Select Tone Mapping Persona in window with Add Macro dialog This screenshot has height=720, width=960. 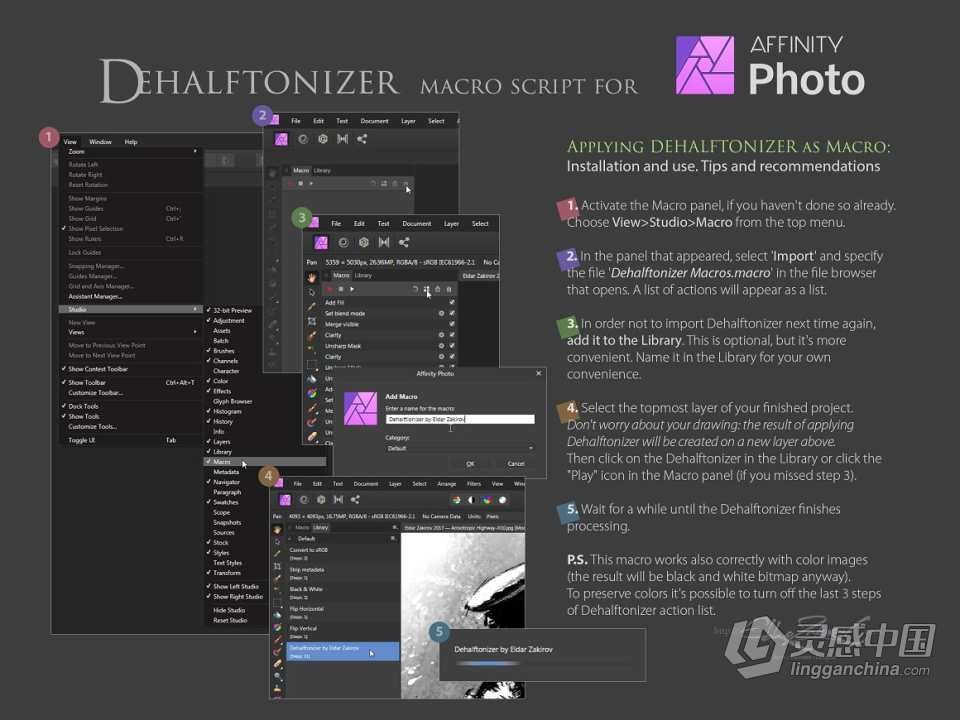(384, 242)
